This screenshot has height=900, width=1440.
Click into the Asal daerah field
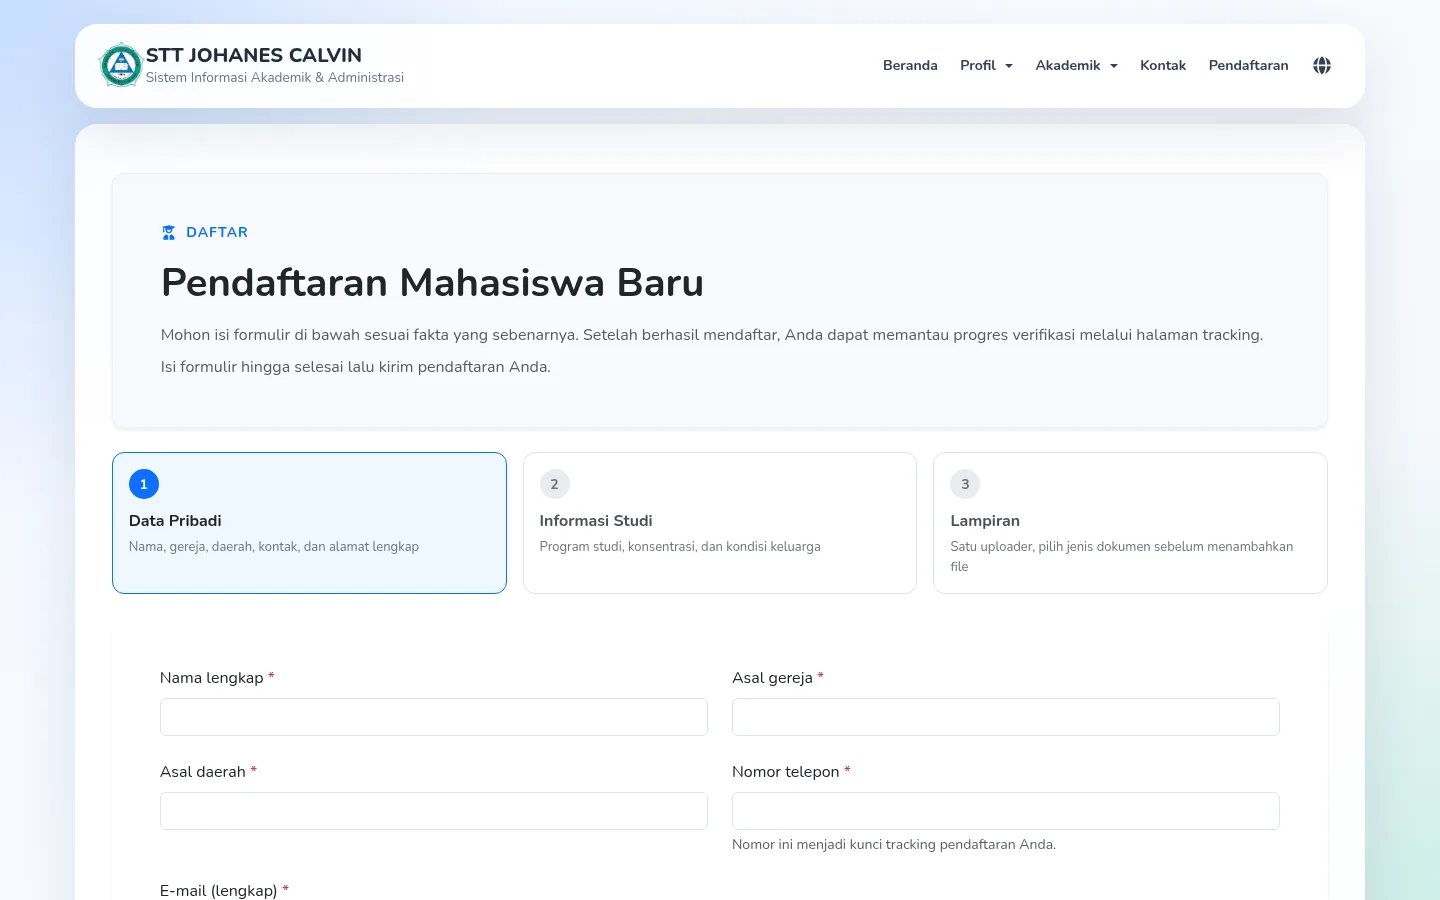coord(434,811)
